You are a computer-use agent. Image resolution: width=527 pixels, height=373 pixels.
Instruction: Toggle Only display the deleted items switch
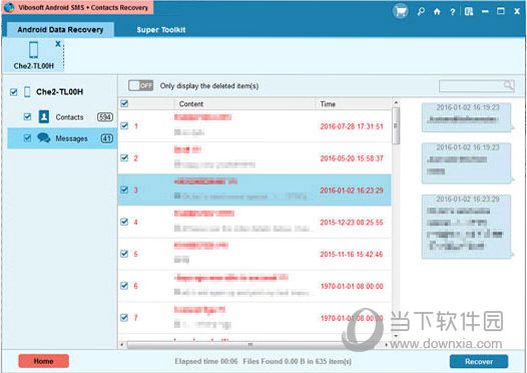pos(140,86)
